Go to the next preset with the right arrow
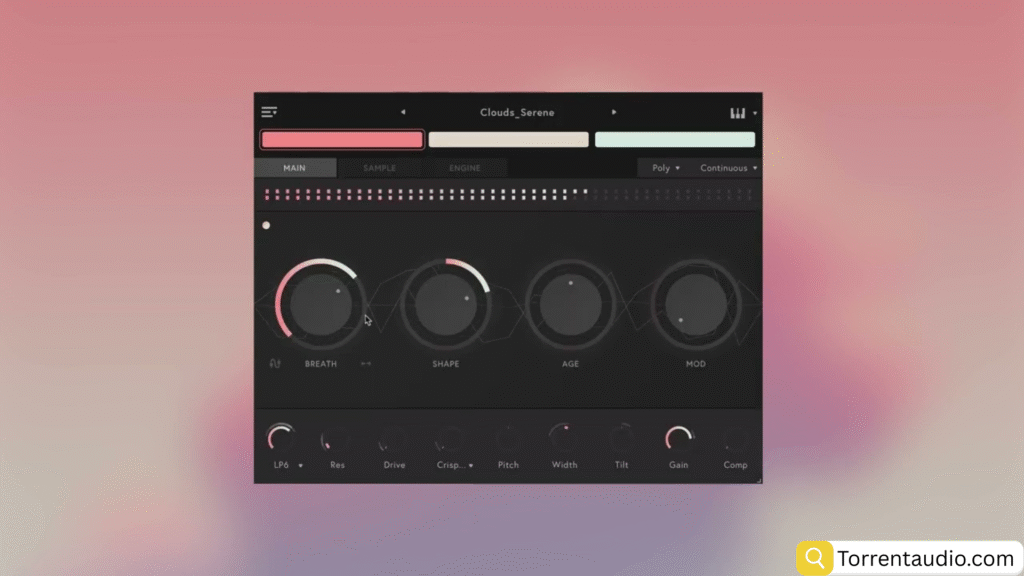Image resolution: width=1024 pixels, height=576 pixels. click(x=614, y=113)
